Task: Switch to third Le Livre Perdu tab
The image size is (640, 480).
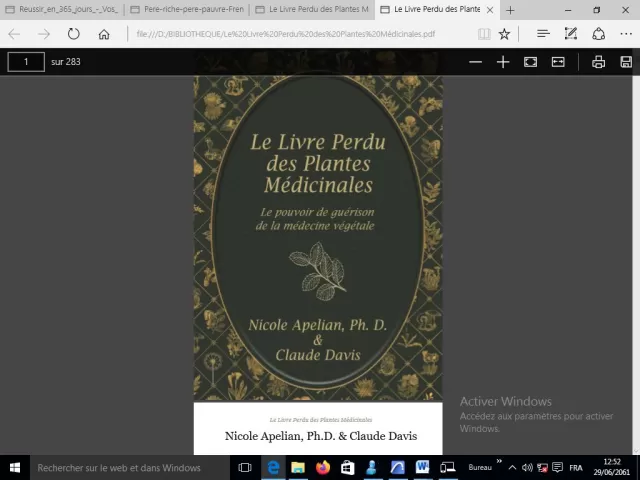Action: [x=312, y=9]
